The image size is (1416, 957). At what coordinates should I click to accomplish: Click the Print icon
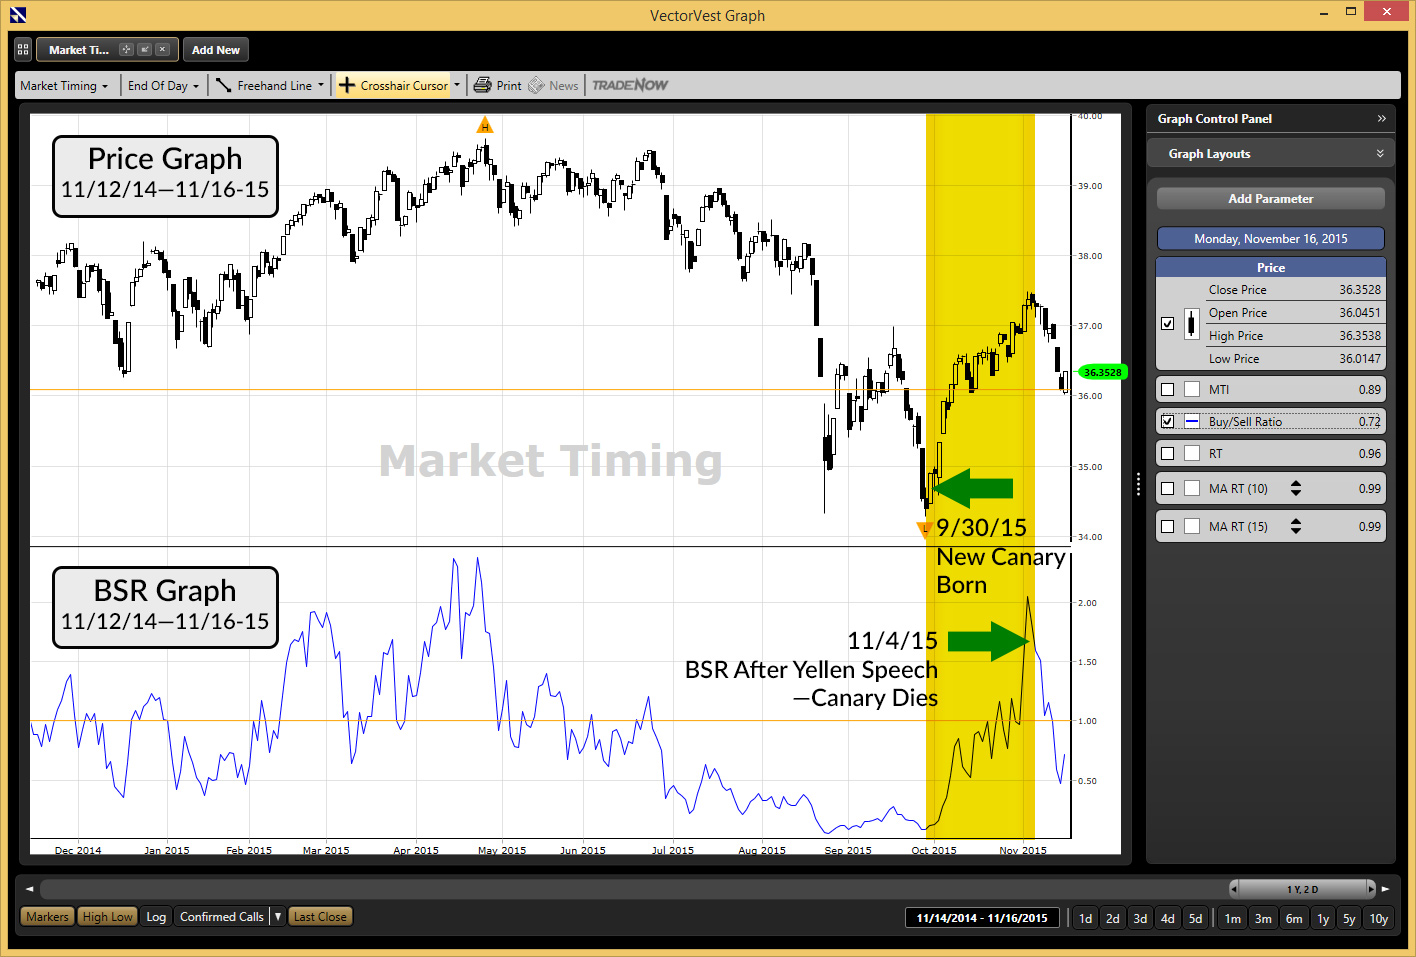[483, 86]
